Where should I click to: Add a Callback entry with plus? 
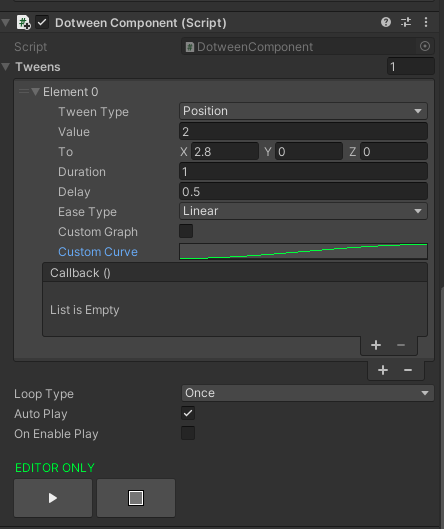(x=376, y=345)
